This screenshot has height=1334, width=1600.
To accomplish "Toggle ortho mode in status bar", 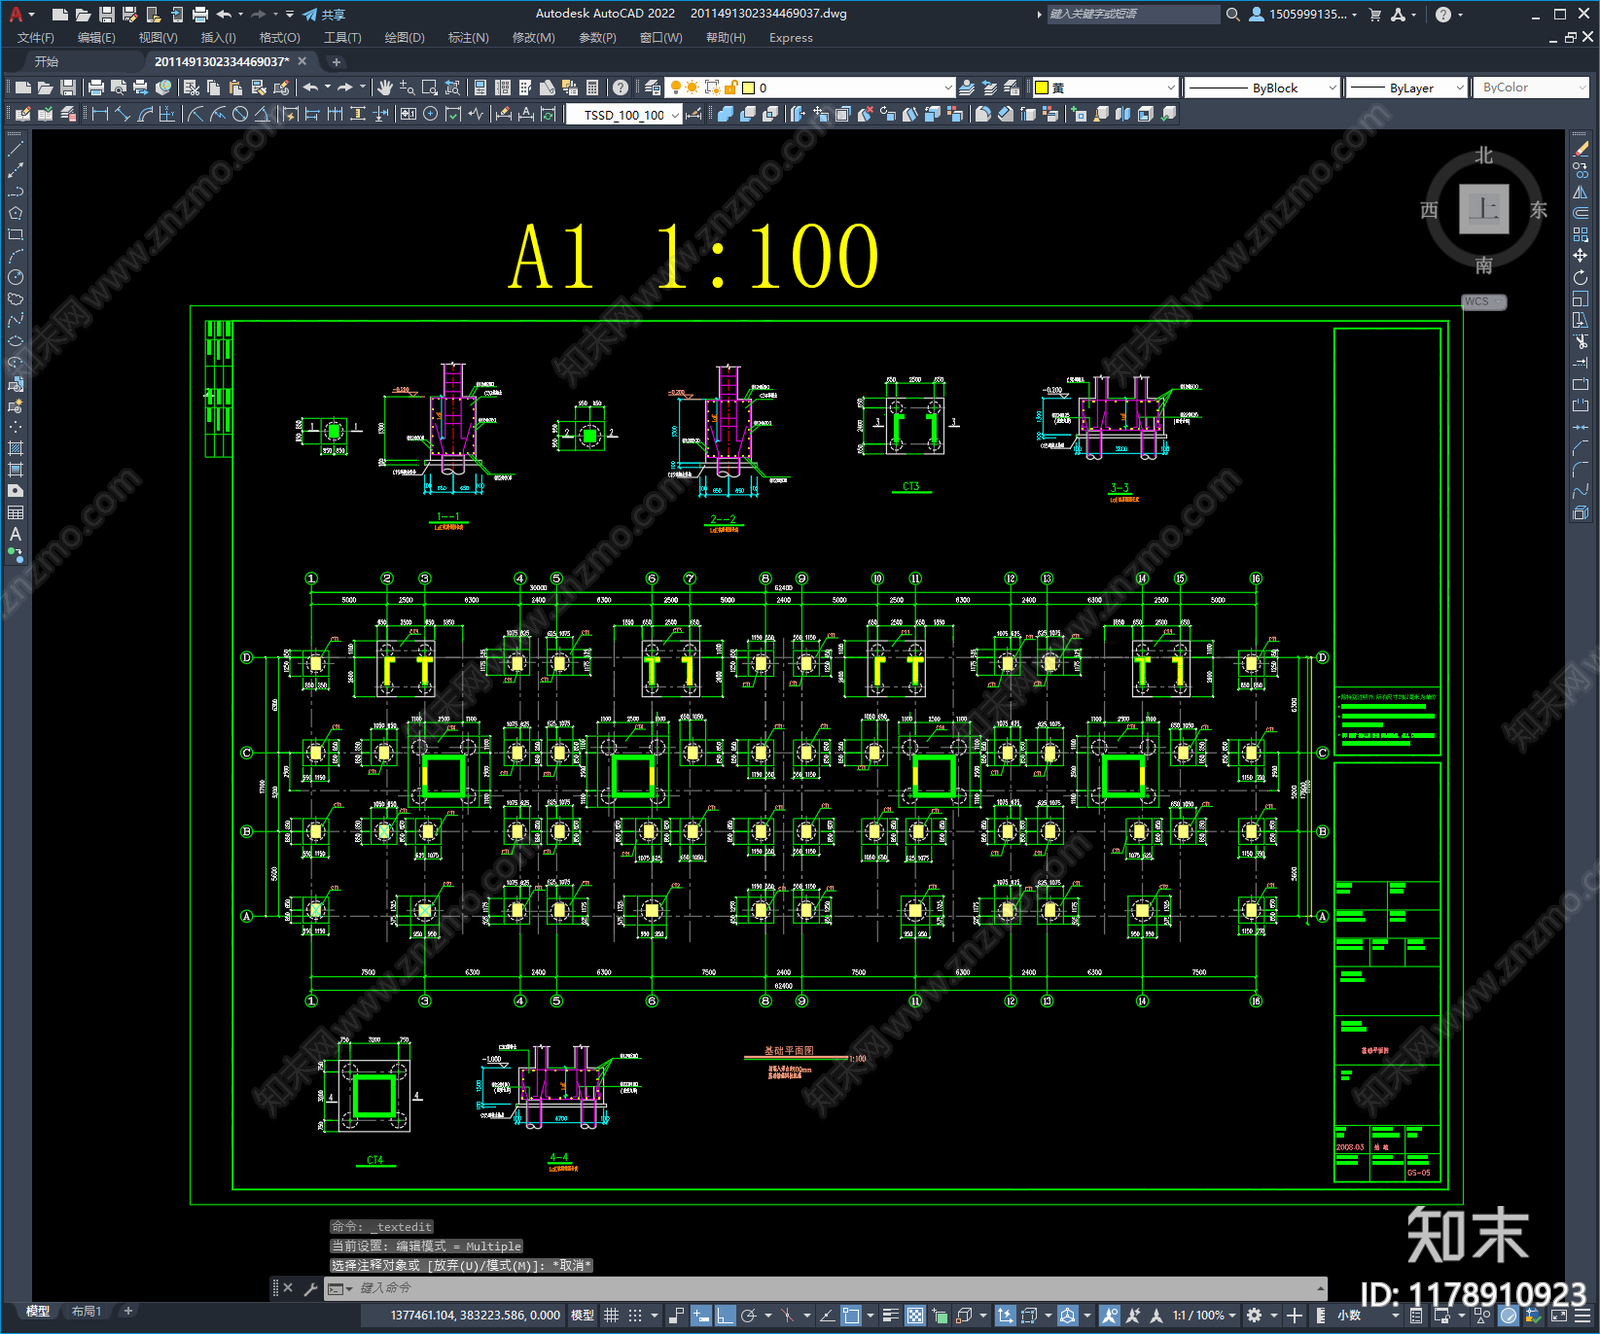I will coord(725,1315).
